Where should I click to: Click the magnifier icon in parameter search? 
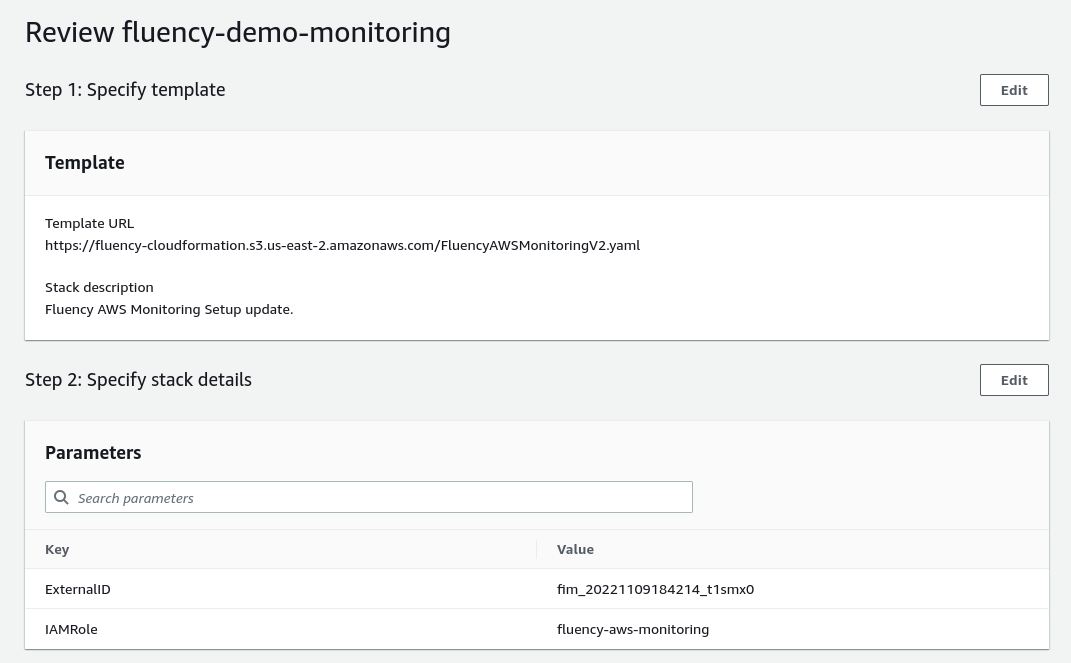click(61, 498)
